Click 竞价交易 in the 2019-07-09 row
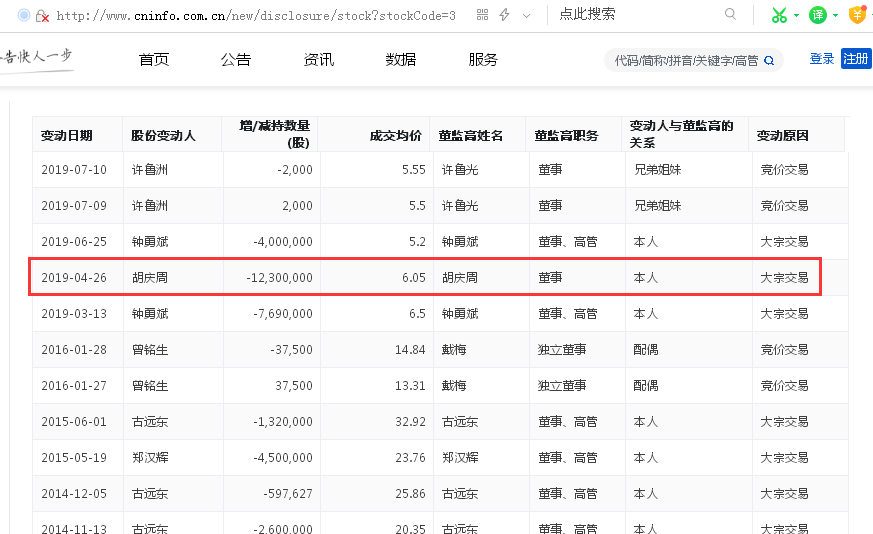 784,205
